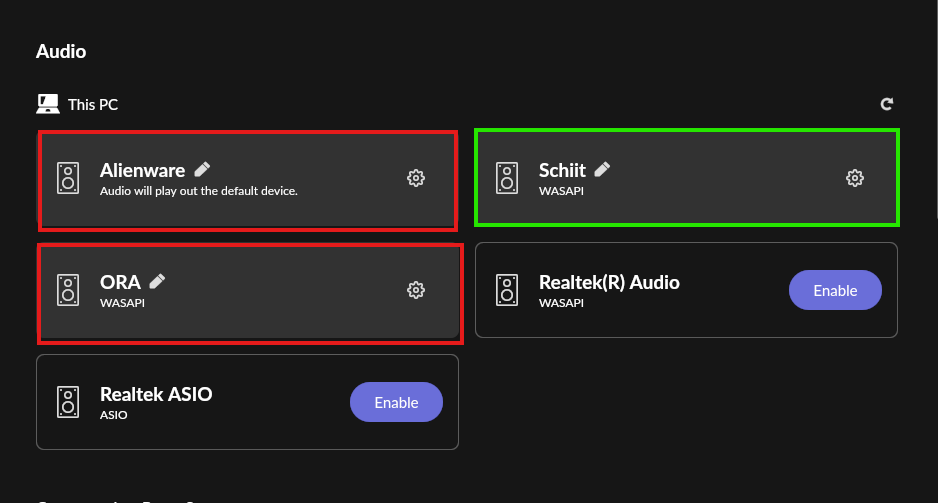The height and width of the screenshot is (503, 938).
Task: Select the Realtek(R) Audio device name
Action: click(x=609, y=282)
